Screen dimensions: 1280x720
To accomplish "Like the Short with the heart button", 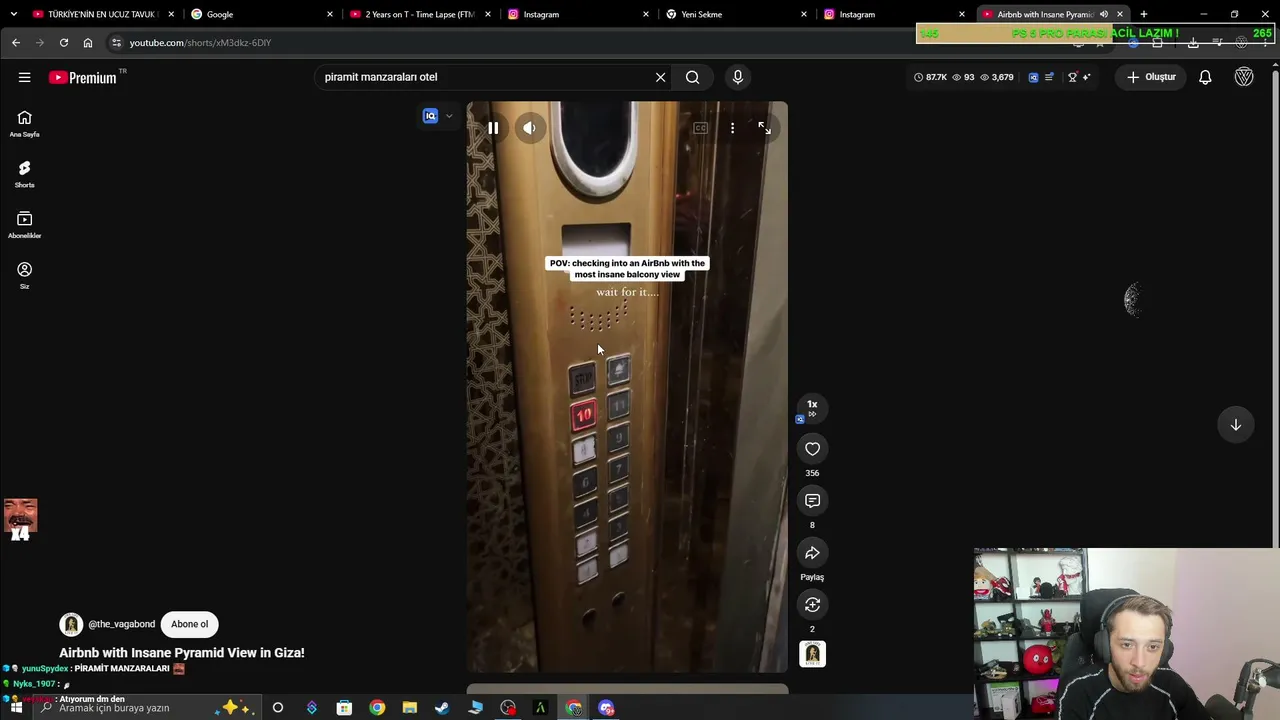I will pyautogui.click(x=812, y=449).
